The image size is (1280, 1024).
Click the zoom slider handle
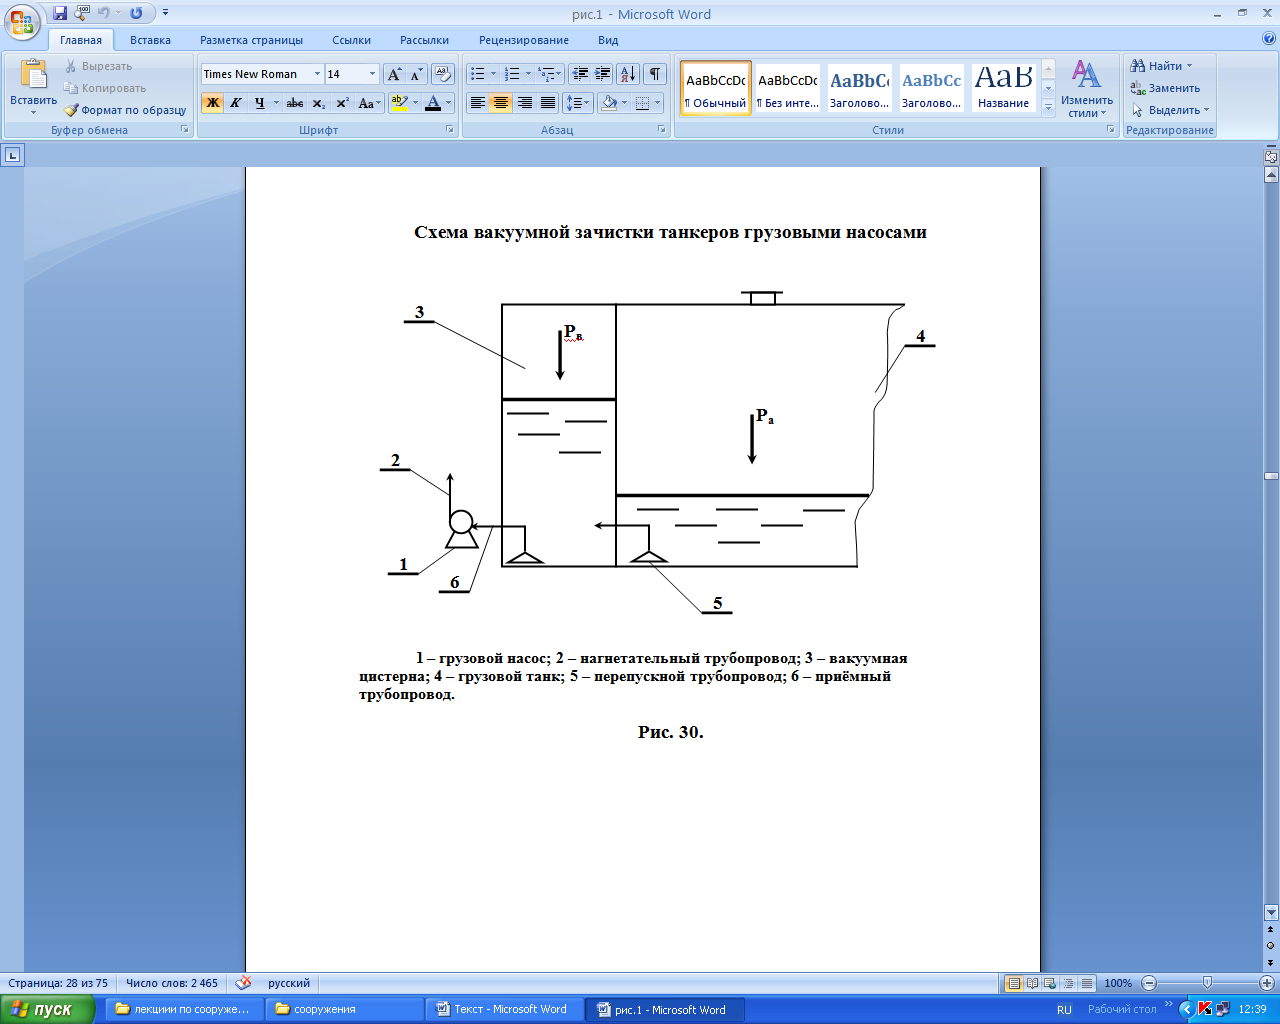click(1207, 983)
